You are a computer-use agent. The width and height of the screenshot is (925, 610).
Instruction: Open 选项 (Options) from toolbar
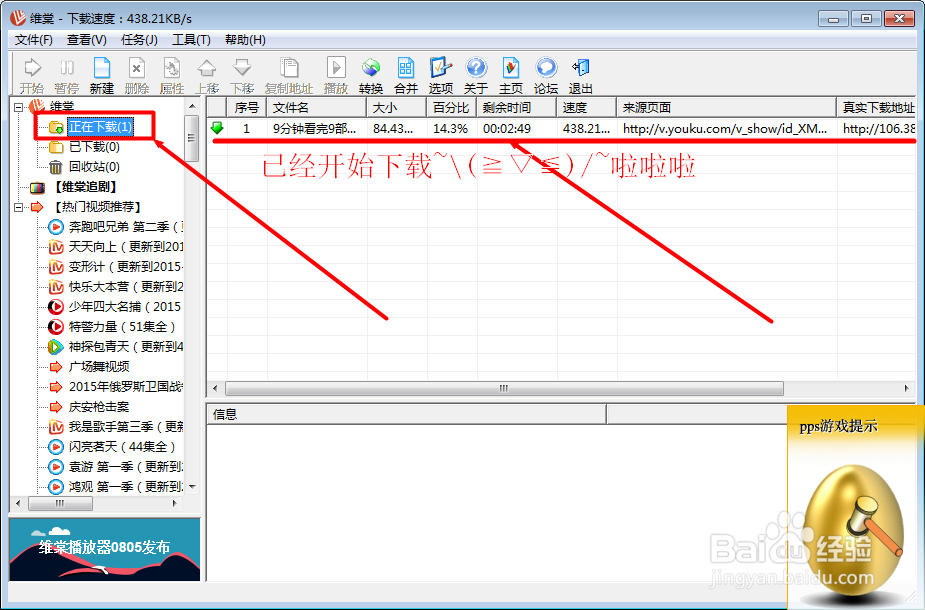441,76
